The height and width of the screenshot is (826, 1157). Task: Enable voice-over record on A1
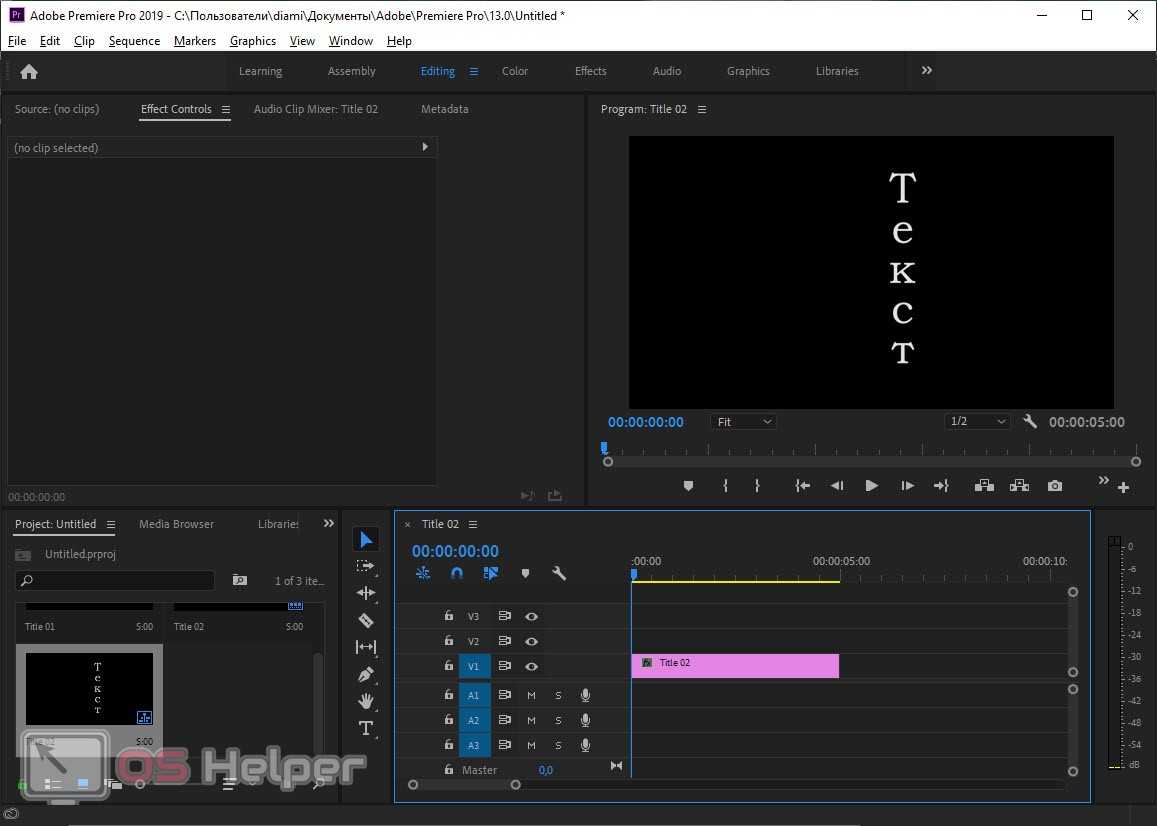(x=585, y=695)
